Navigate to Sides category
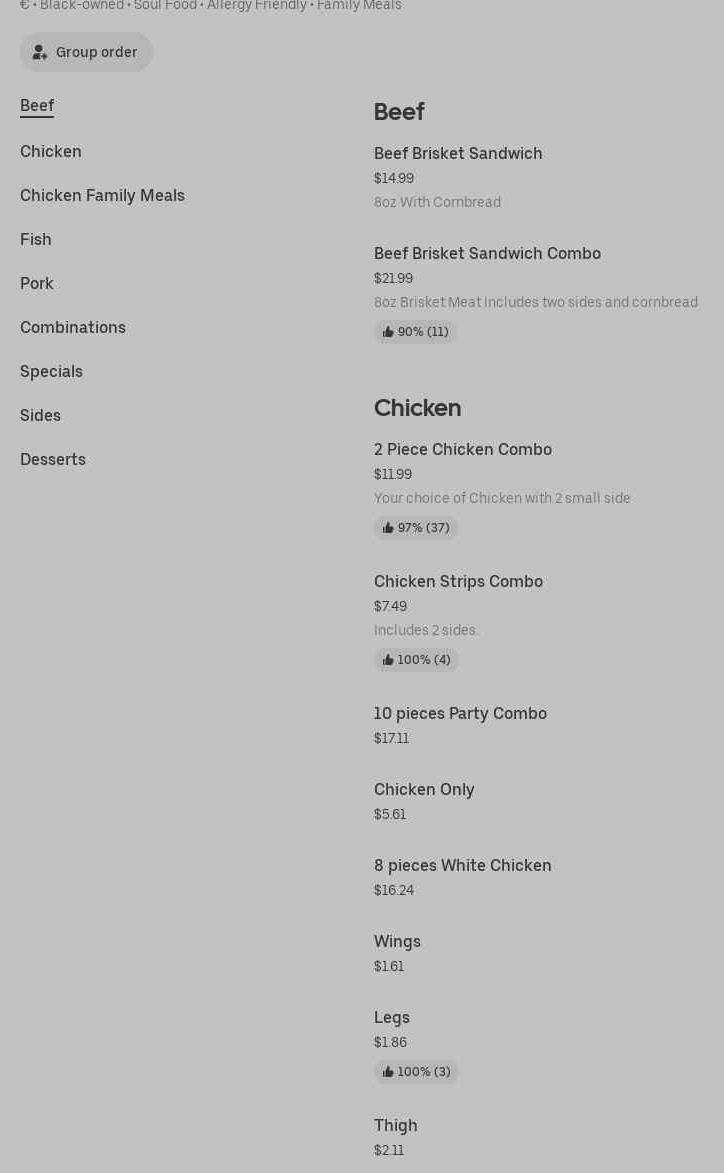 40,415
